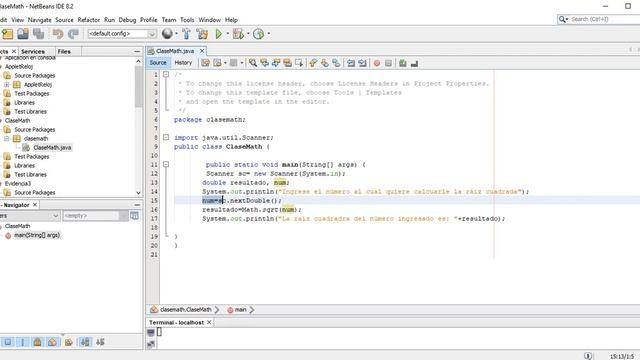
Task: Select ClaseMath.java in project tree
Action: (x=52, y=147)
